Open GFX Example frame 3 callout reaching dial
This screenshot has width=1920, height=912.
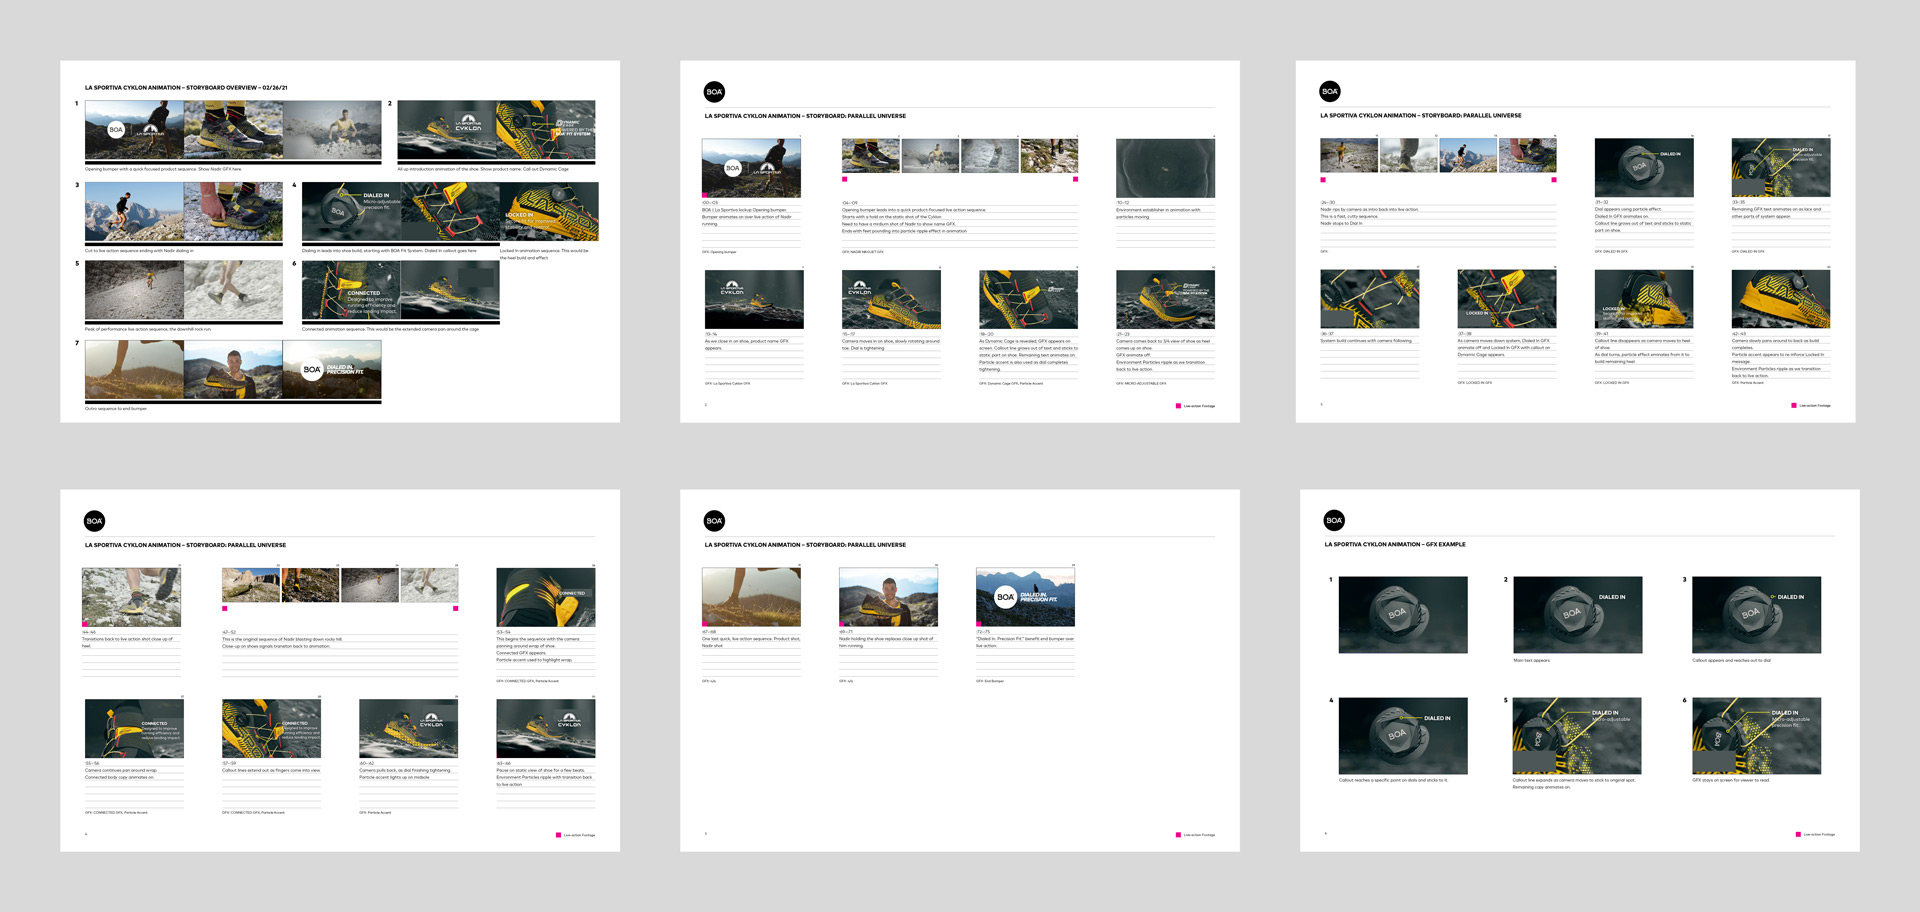[x=1756, y=615]
